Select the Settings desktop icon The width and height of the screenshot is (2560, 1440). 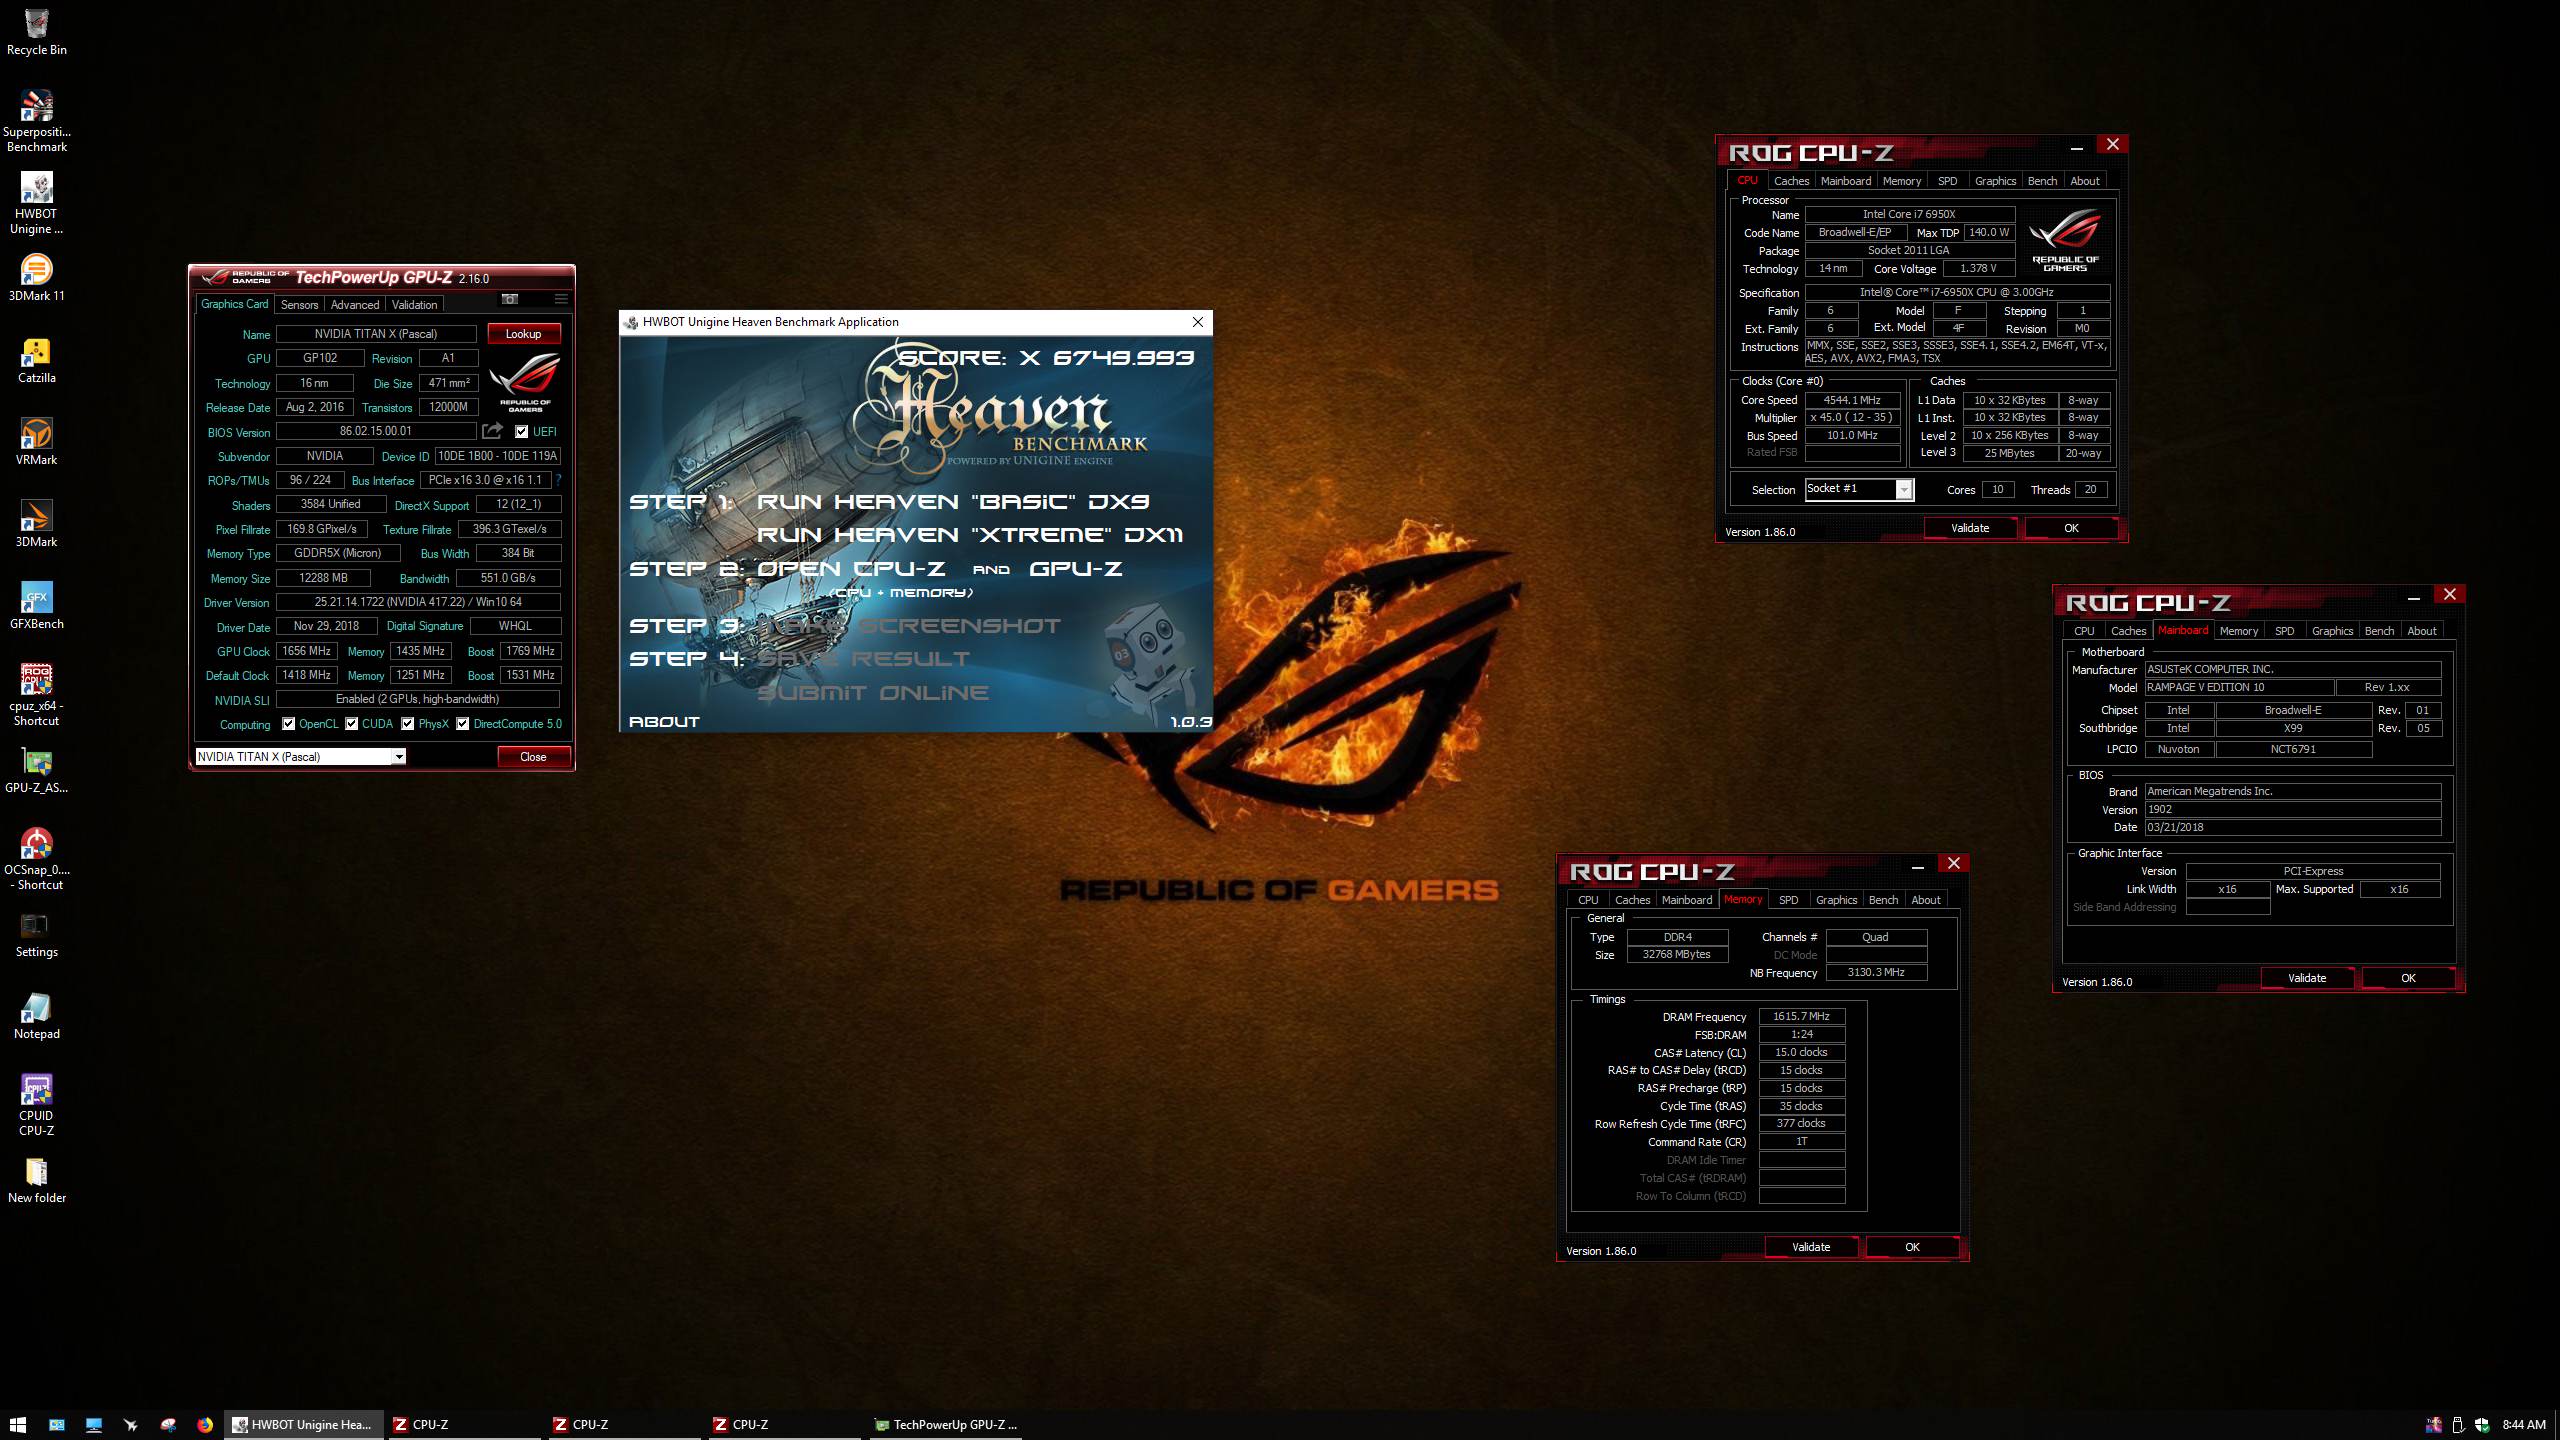[37, 934]
